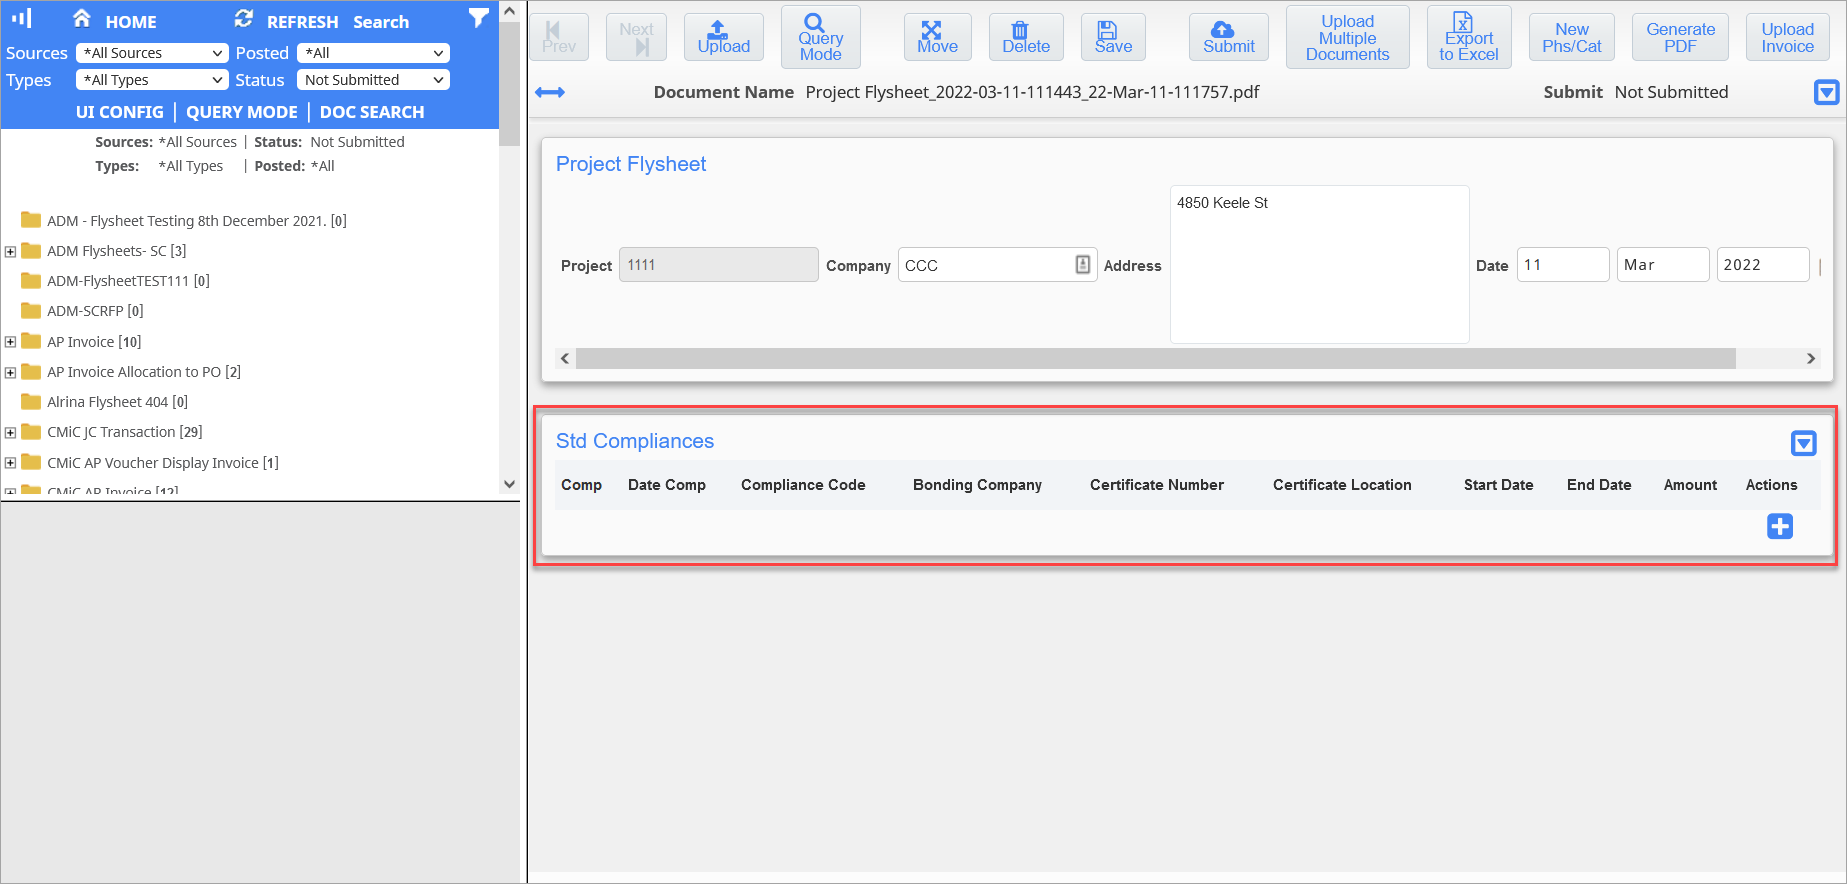The image size is (1847, 884).
Task: Click the Company input field
Action: (x=986, y=265)
